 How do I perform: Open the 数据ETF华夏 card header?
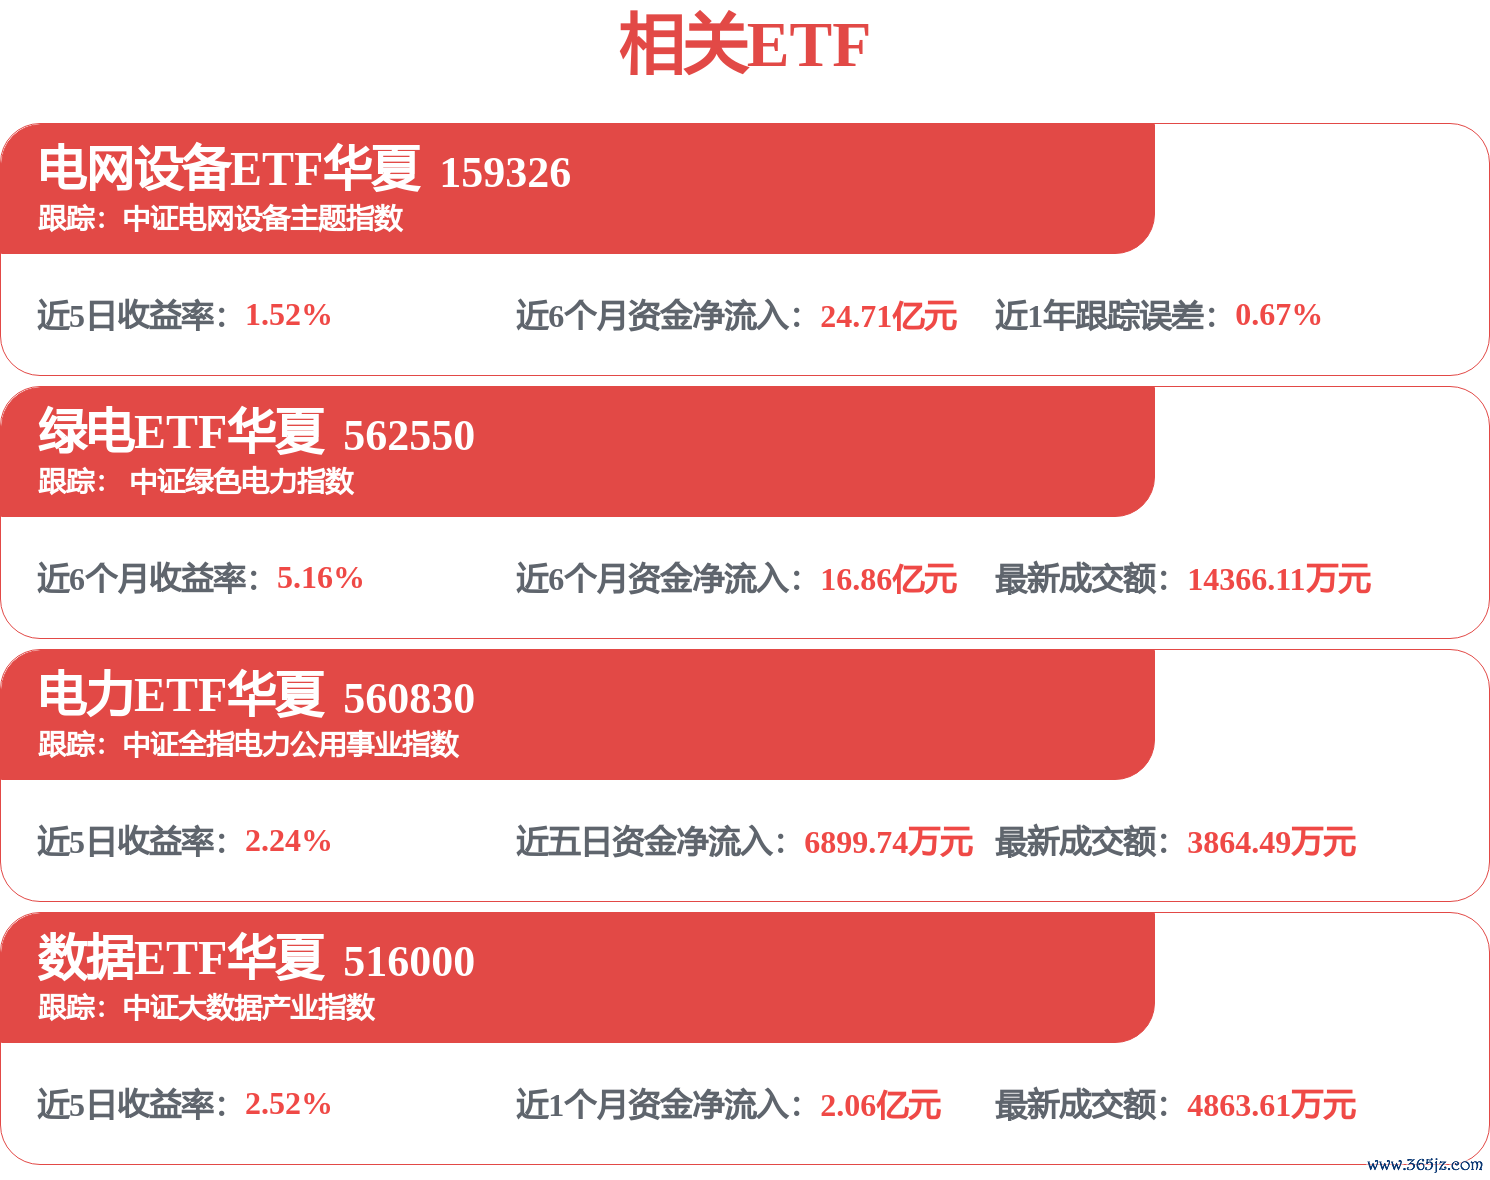coord(577,977)
